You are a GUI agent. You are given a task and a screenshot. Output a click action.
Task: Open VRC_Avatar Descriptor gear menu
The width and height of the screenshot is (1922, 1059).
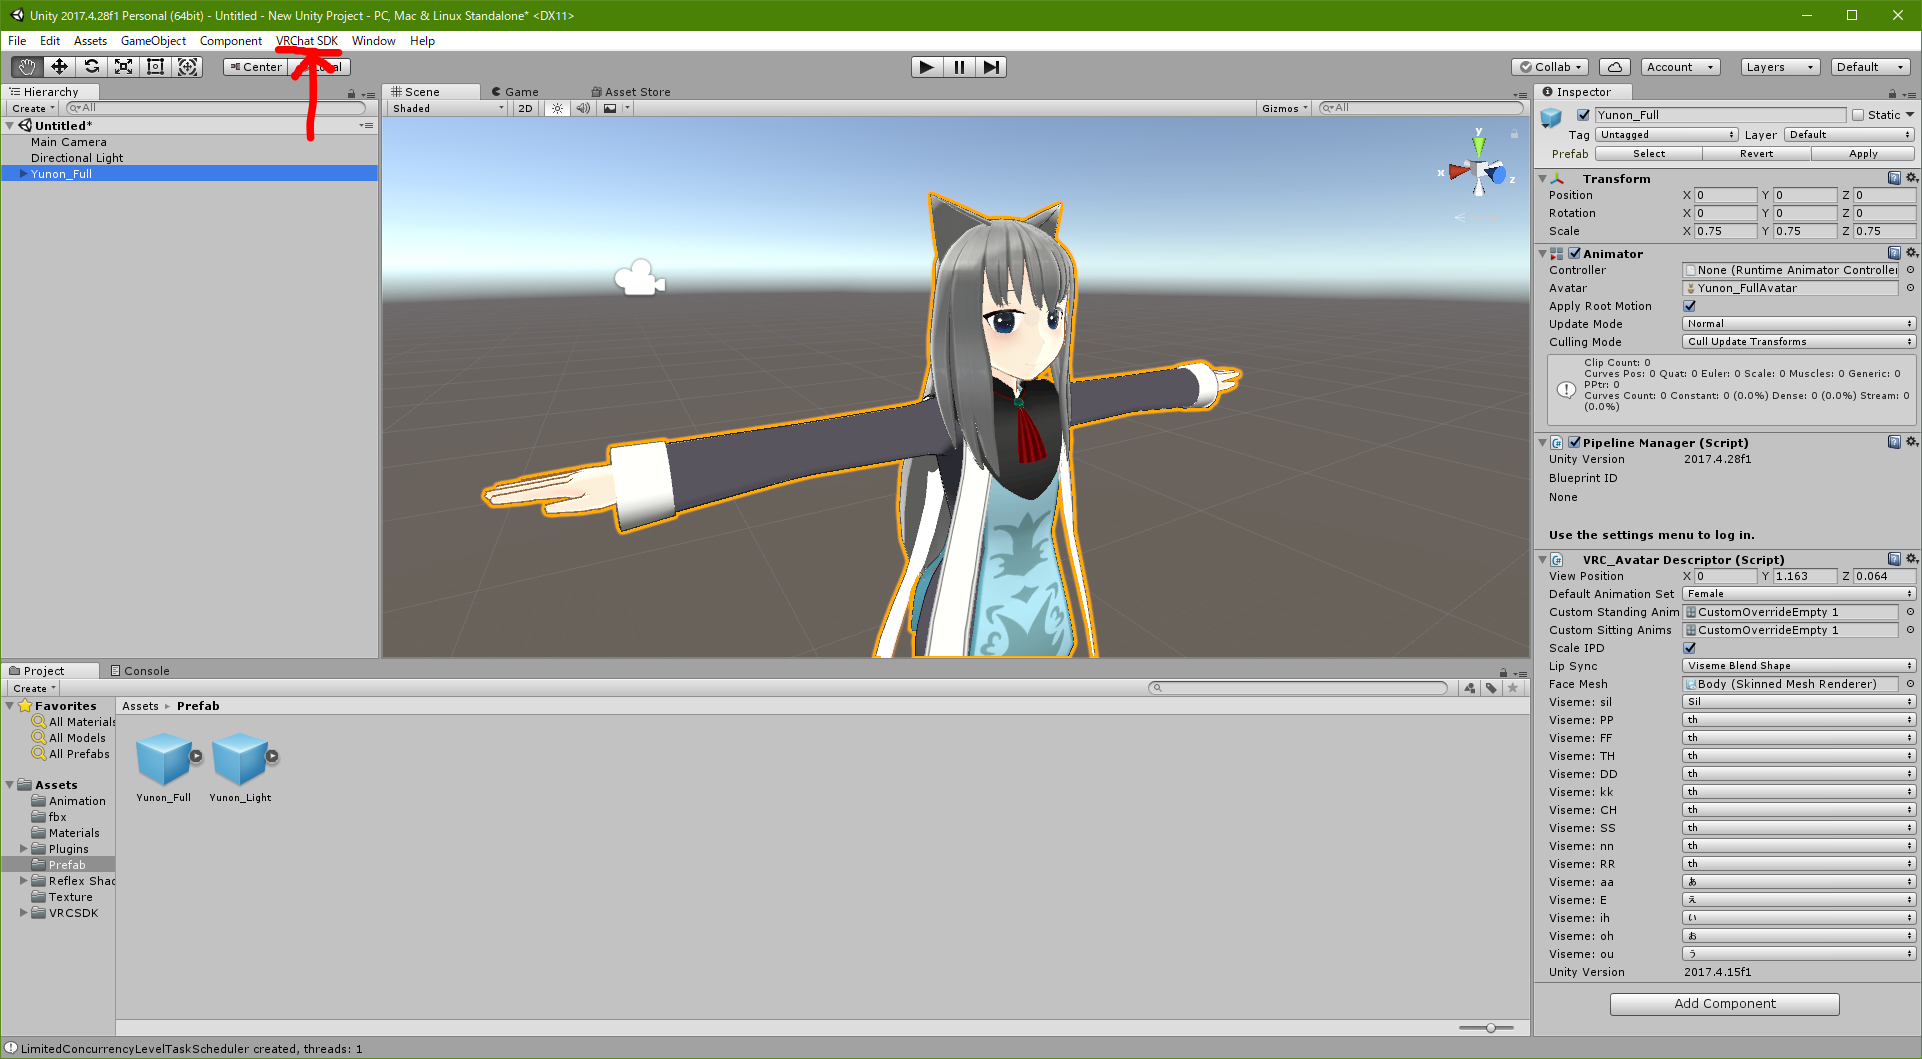(x=1912, y=559)
